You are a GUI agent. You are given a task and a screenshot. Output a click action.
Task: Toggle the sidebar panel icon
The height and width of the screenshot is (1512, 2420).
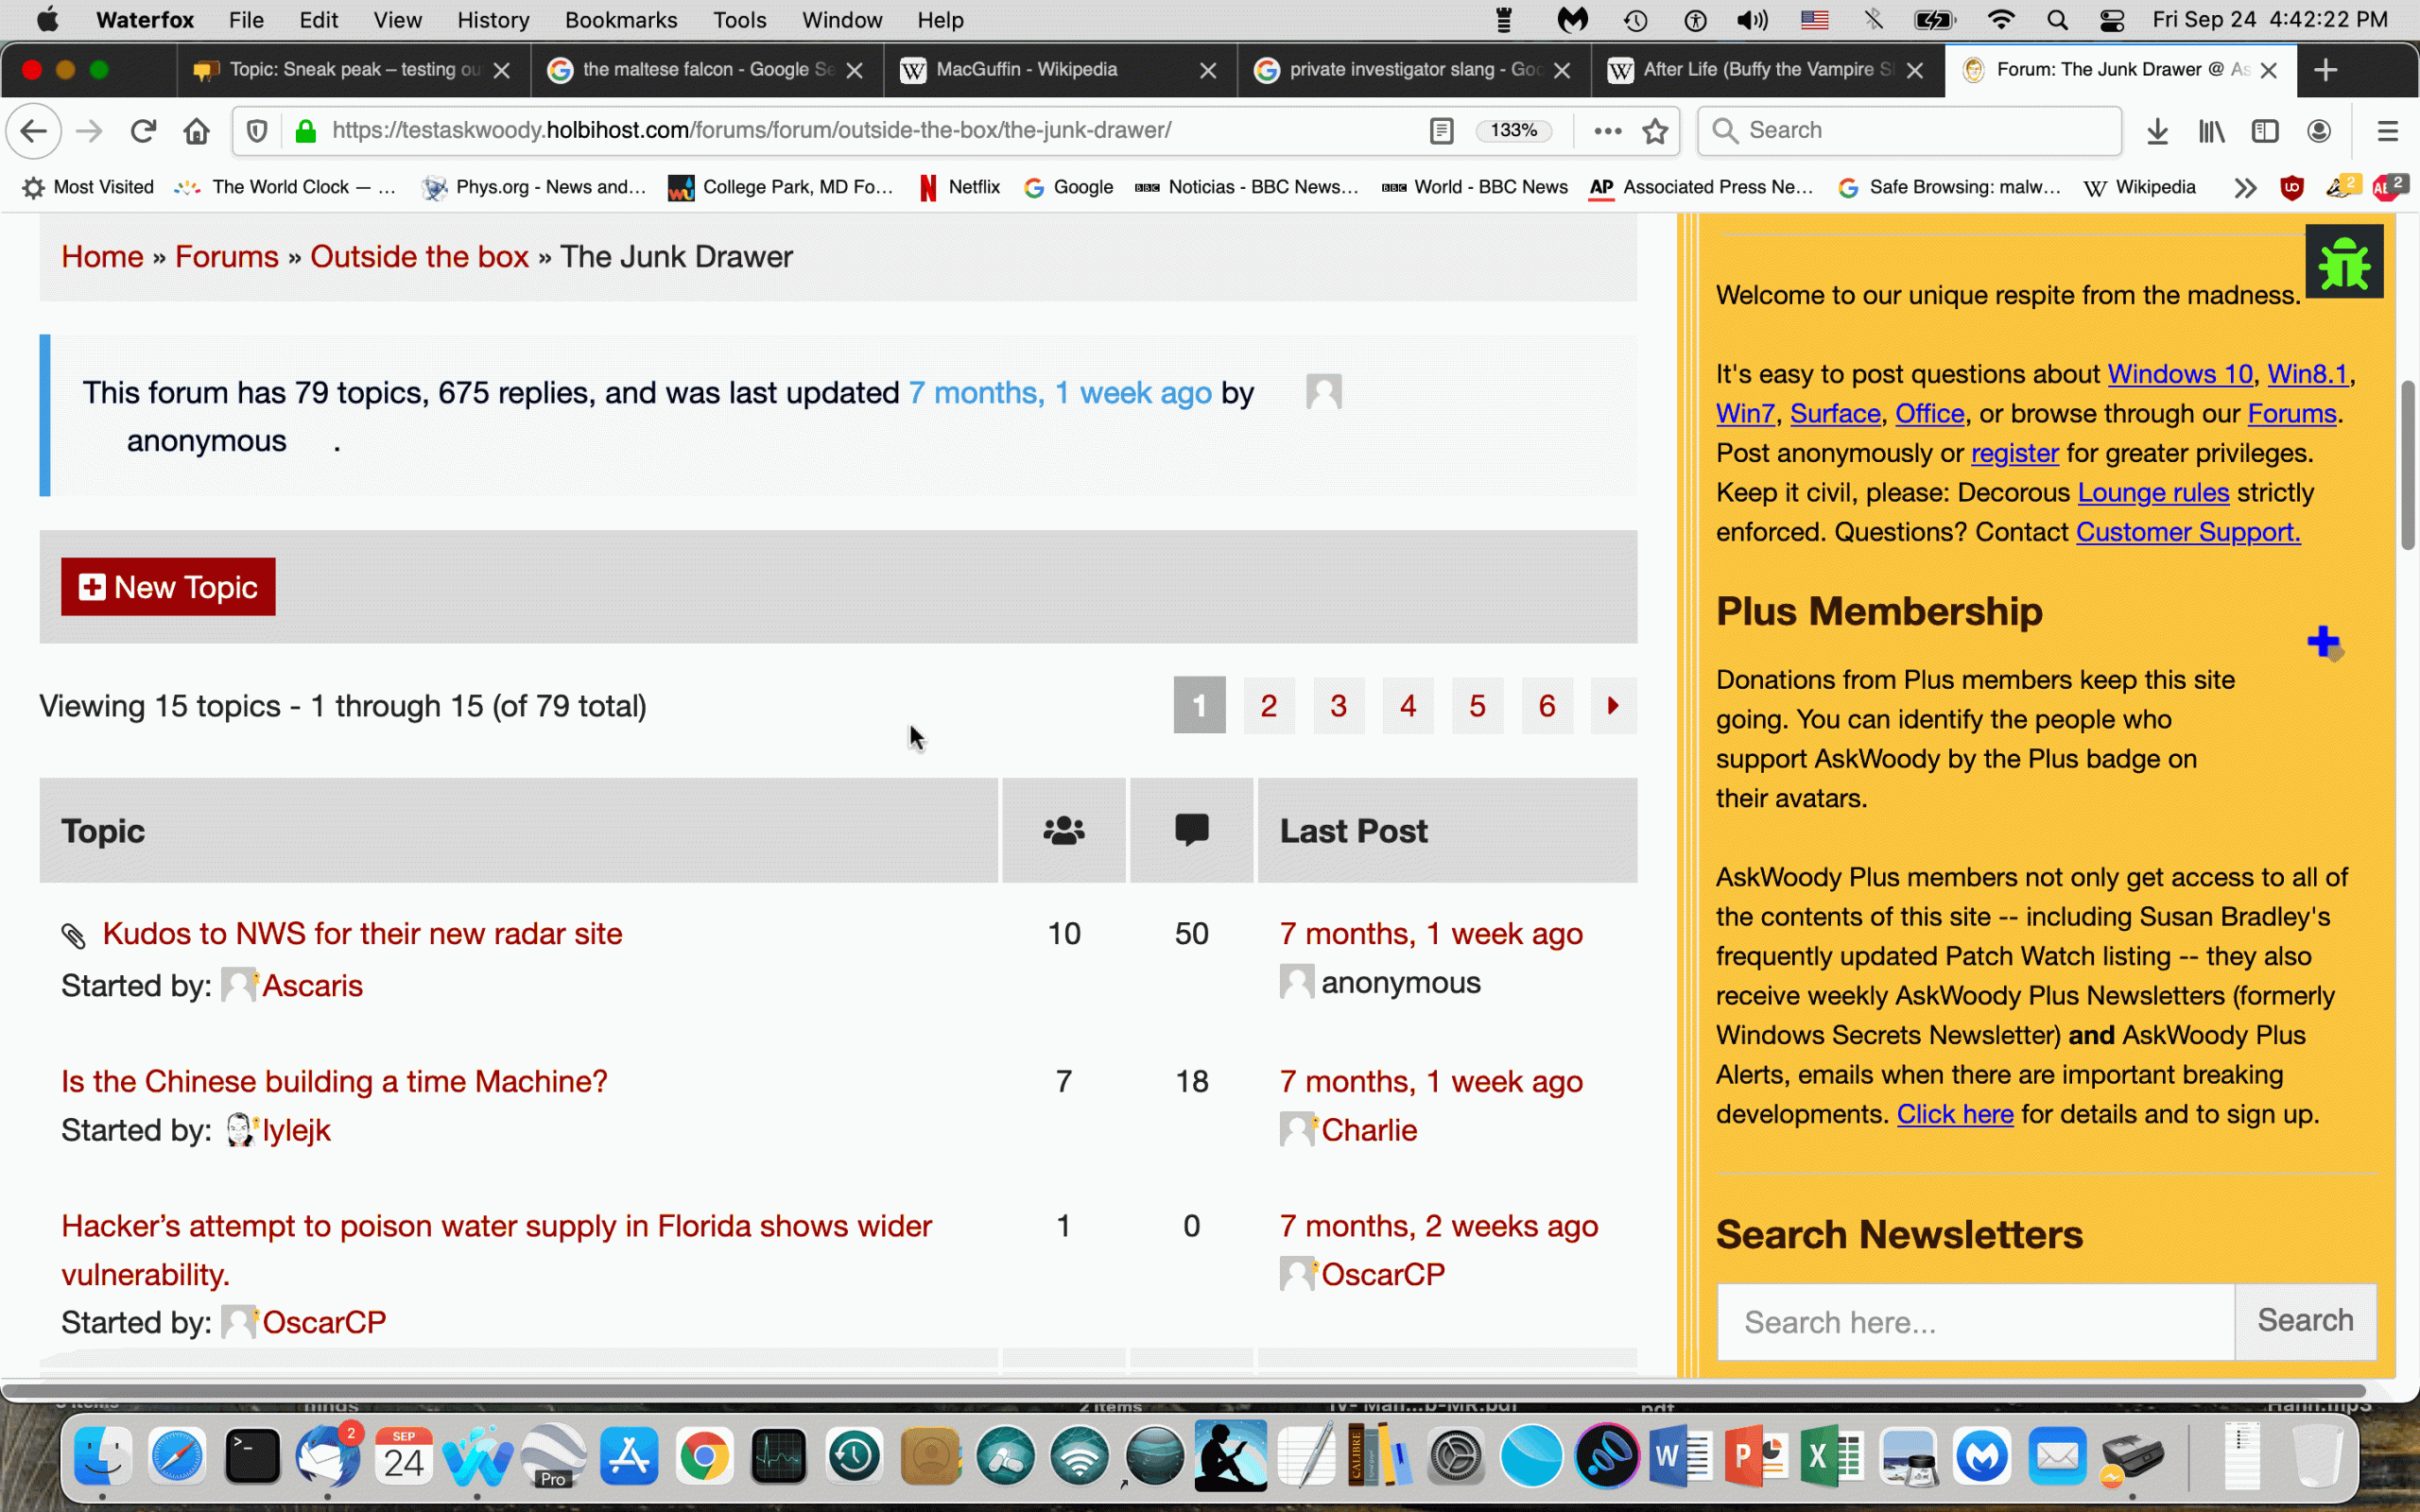point(2265,131)
